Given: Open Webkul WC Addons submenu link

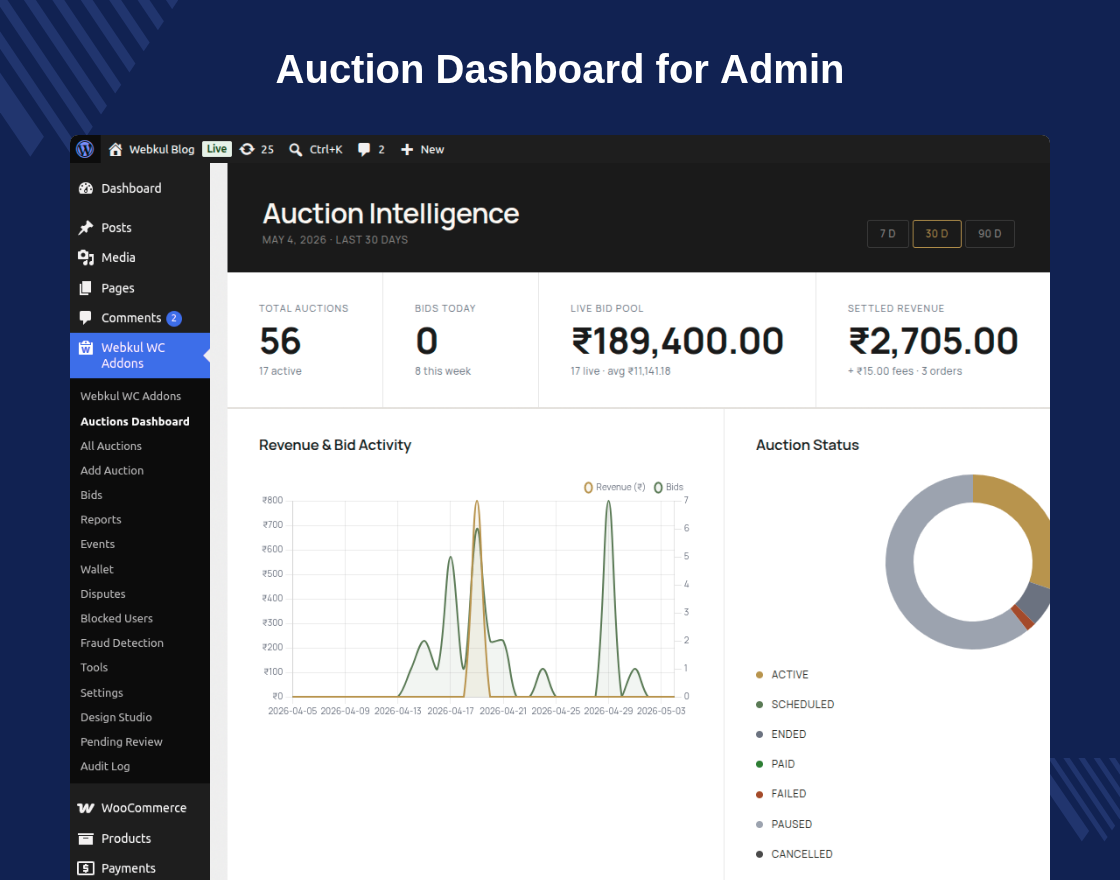Looking at the screenshot, I should [131, 396].
